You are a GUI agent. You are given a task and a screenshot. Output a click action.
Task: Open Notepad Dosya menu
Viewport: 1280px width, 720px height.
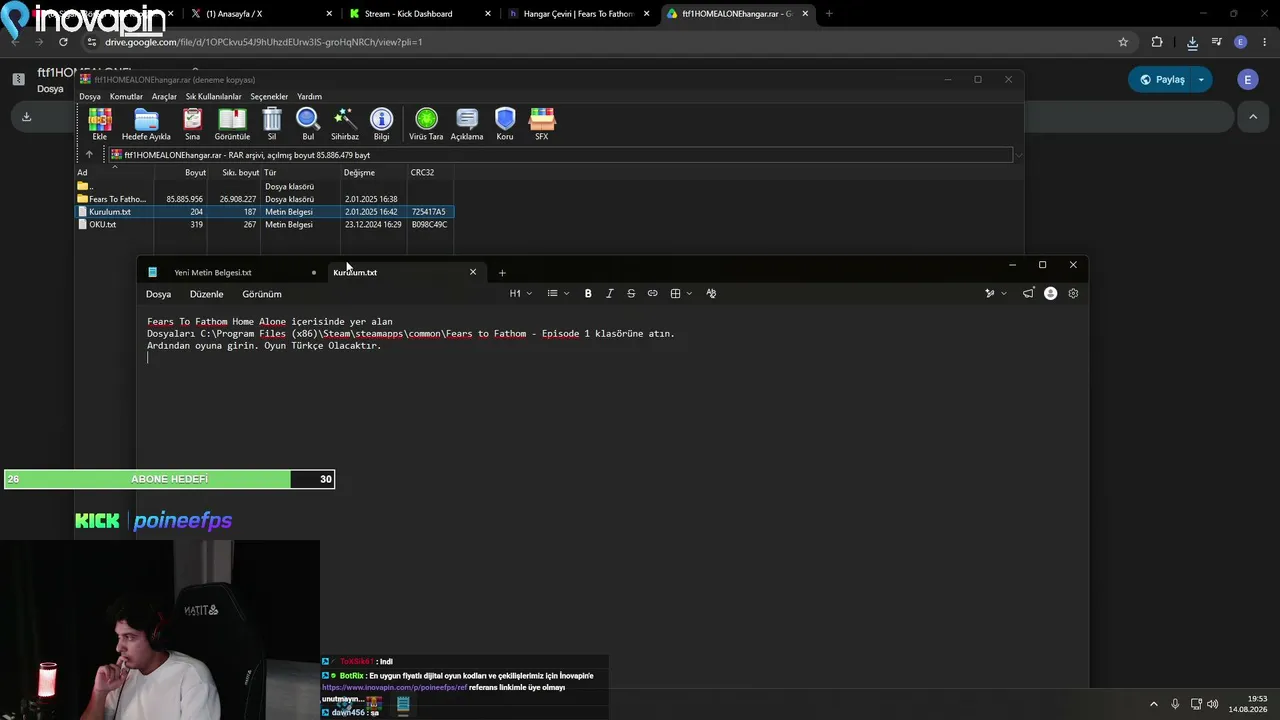click(x=158, y=294)
